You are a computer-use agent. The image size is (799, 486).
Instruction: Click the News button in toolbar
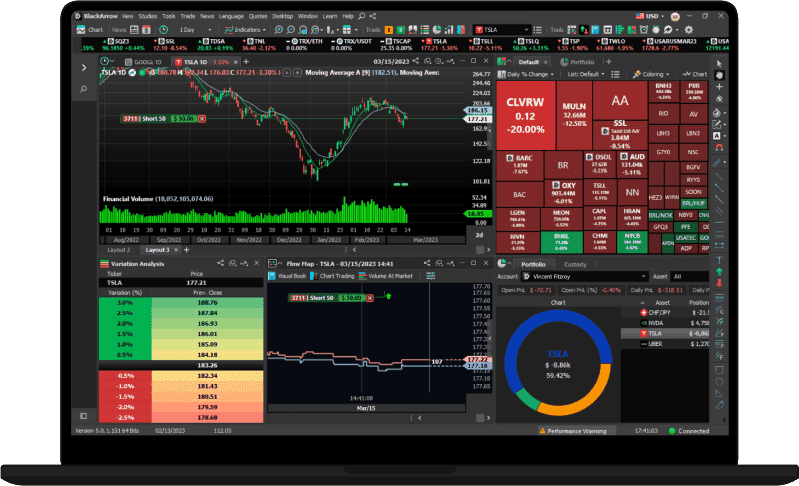(x=119, y=30)
